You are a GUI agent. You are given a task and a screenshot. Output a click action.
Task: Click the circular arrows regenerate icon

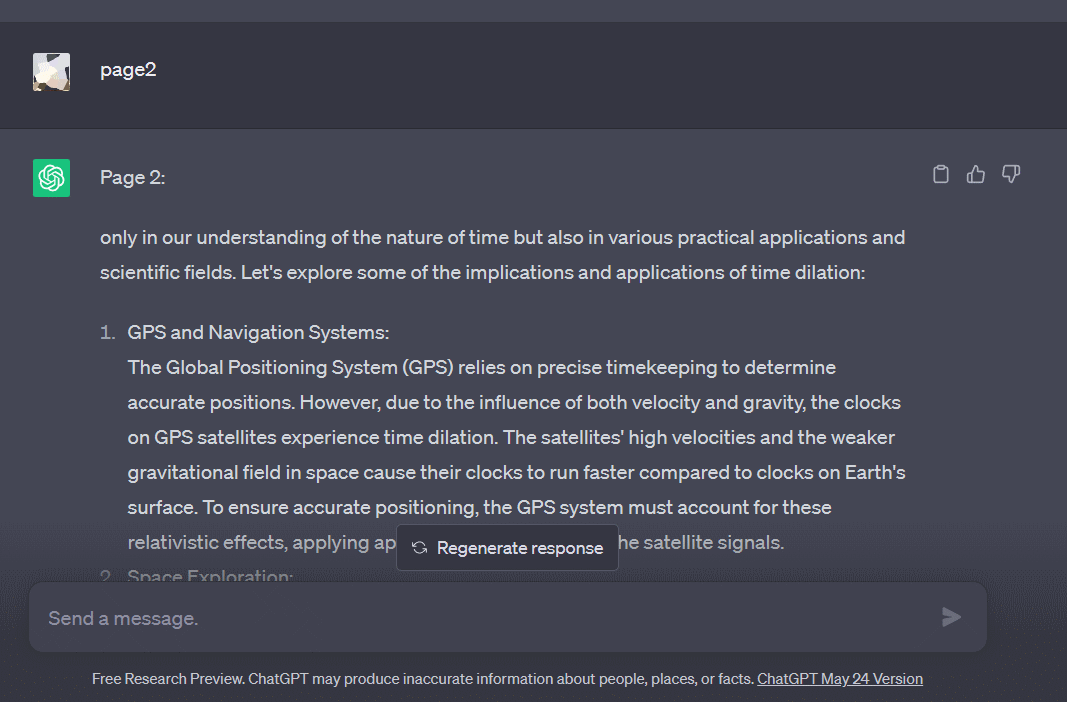pos(419,548)
